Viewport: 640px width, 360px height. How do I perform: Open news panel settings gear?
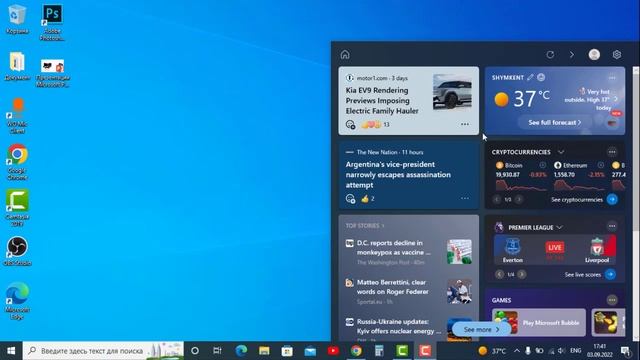[617, 55]
